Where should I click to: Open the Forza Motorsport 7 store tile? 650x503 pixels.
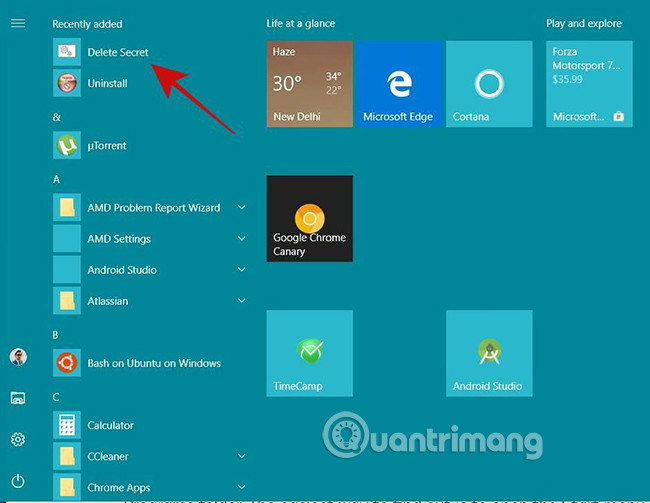(589, 84)
